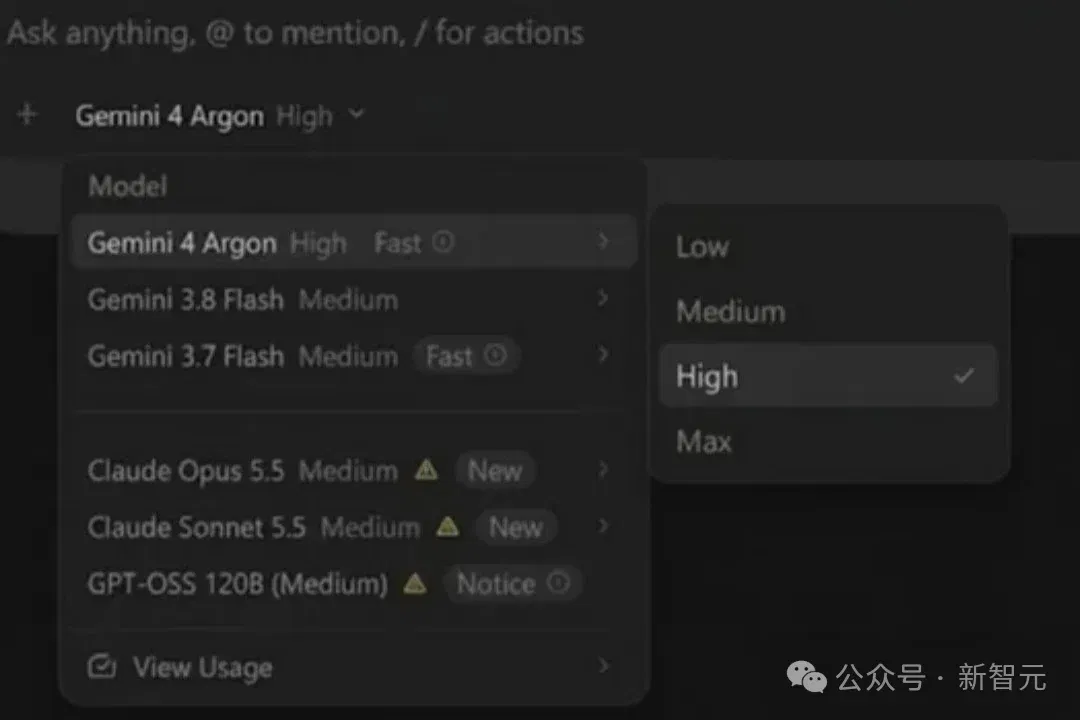
Task: Click warning triangle beside Claude Opus 5.5
Action: [x=426, y=470]
